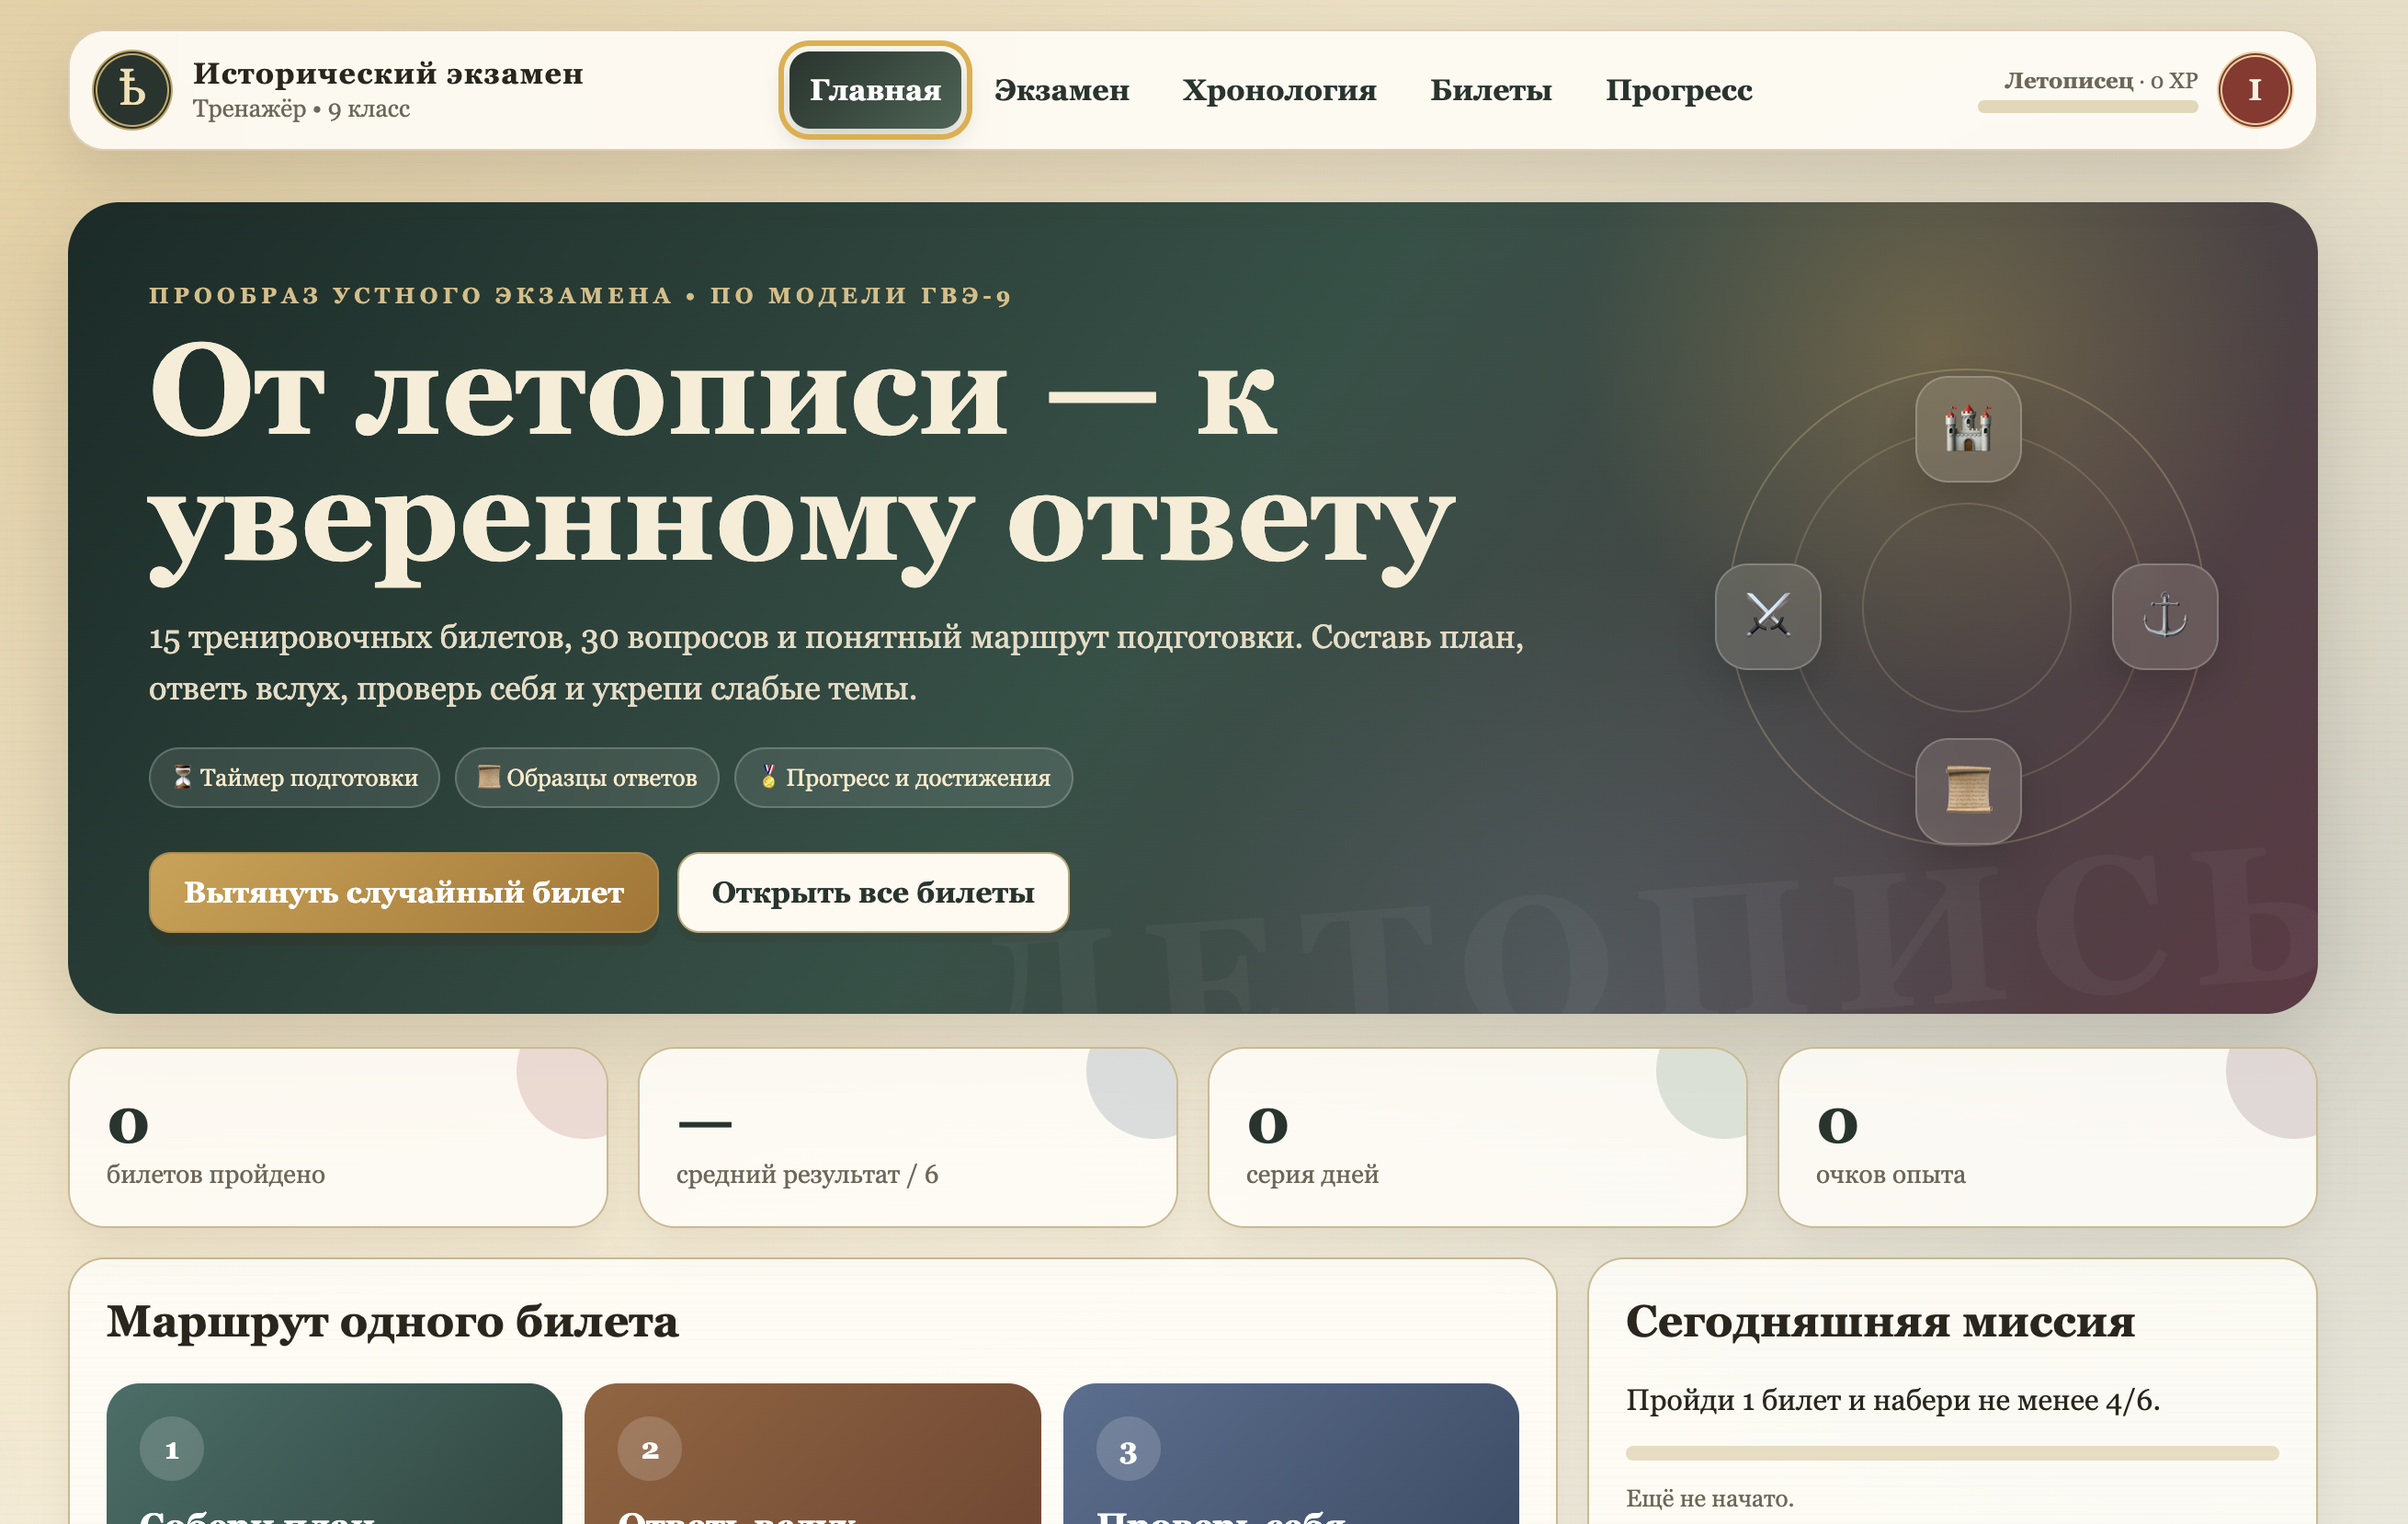Image resolution: width=2408 pixels, height=1524 pixels.
Task: Click the средний результат / 6 card
Action: pyautogui.click(x=907, y=1137)
